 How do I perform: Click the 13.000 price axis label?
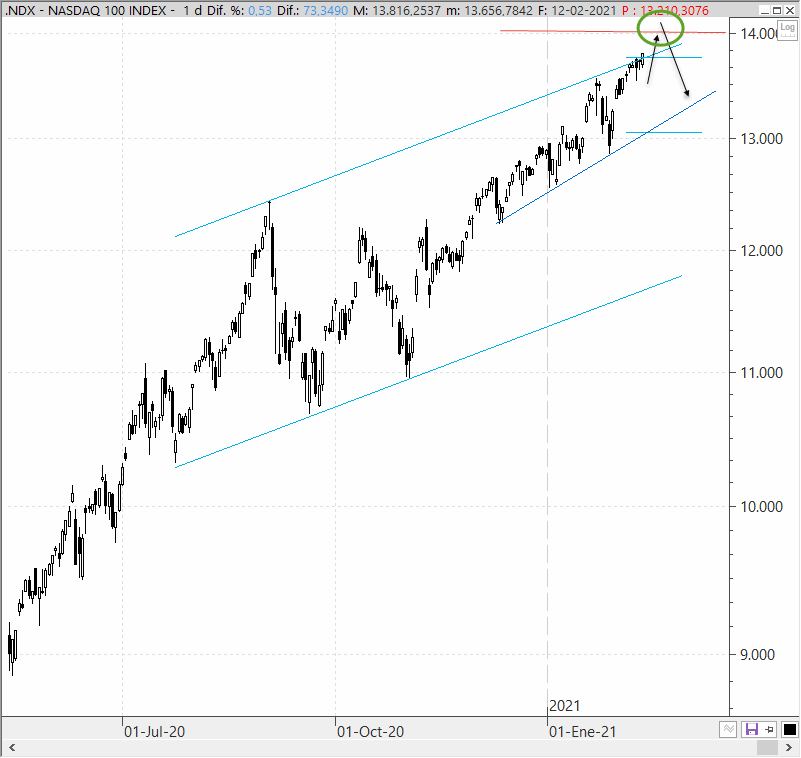pyautogui.click(x=762, y=139)
